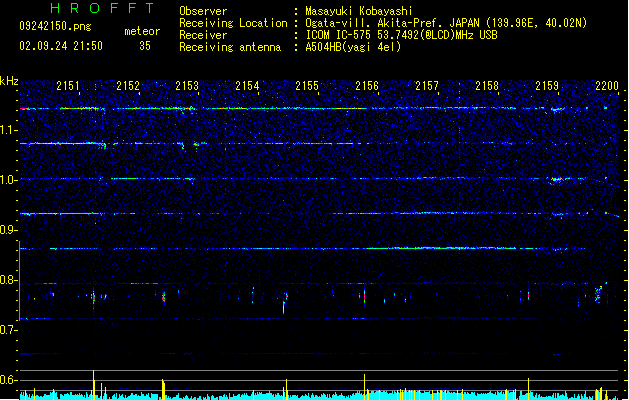Click the meteor count value 35
This screenshot has width=629, height=400.
[145, 46]
